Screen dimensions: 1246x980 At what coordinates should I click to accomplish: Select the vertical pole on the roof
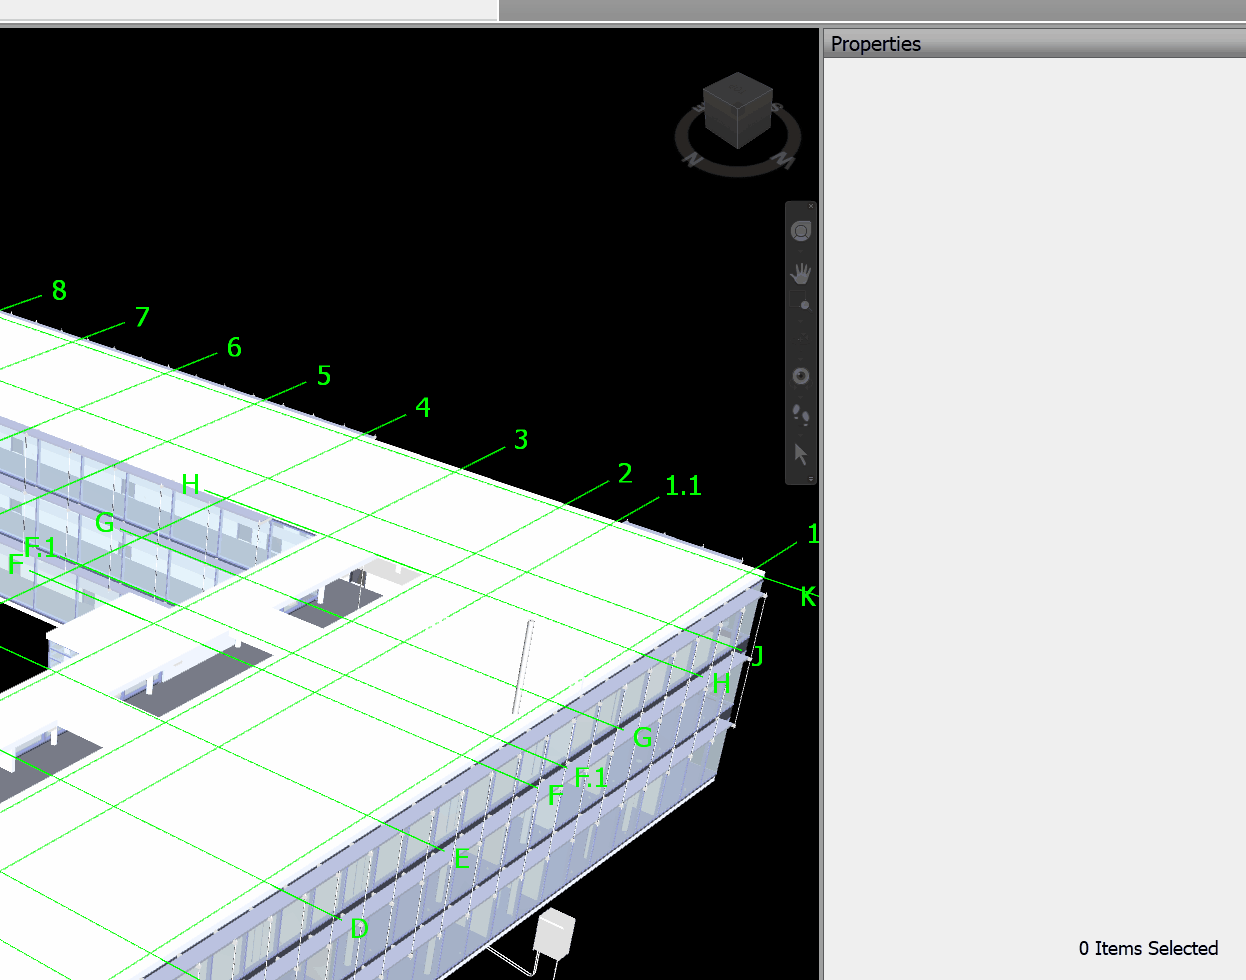pyautogui.click(x=523, y=667)
